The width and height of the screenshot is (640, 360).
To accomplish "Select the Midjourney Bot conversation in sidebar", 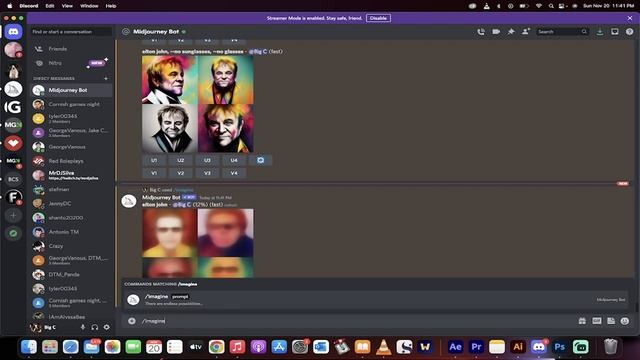I will tap(71, 90).
